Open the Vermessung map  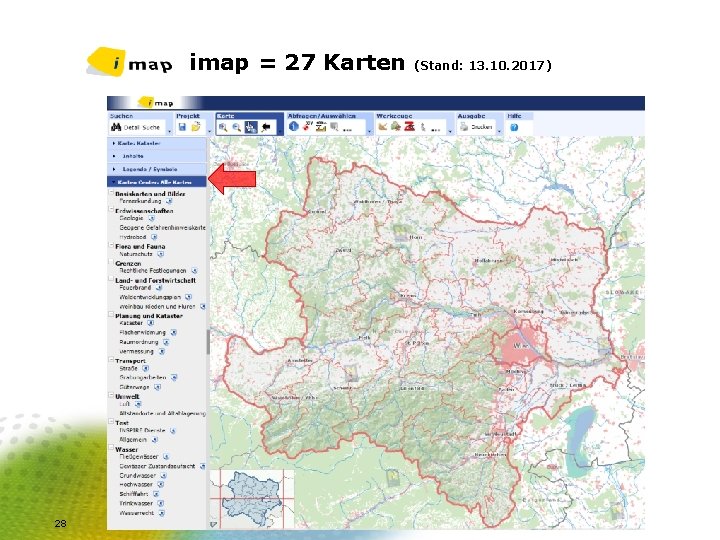click(x=136, y=351)
